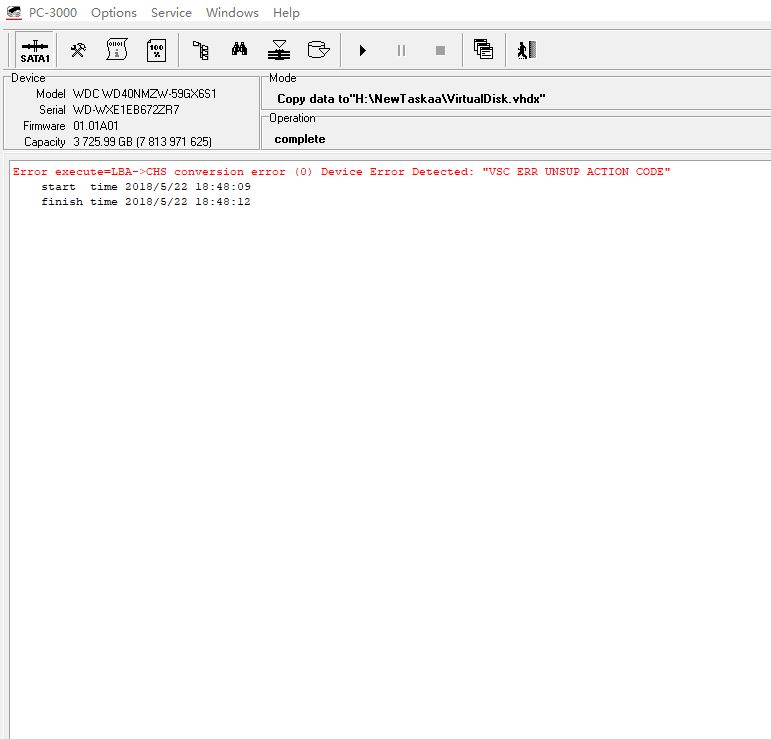Click the tree structure toolbar icon
This screenshot has height=739, width=771.
(201, 50)
